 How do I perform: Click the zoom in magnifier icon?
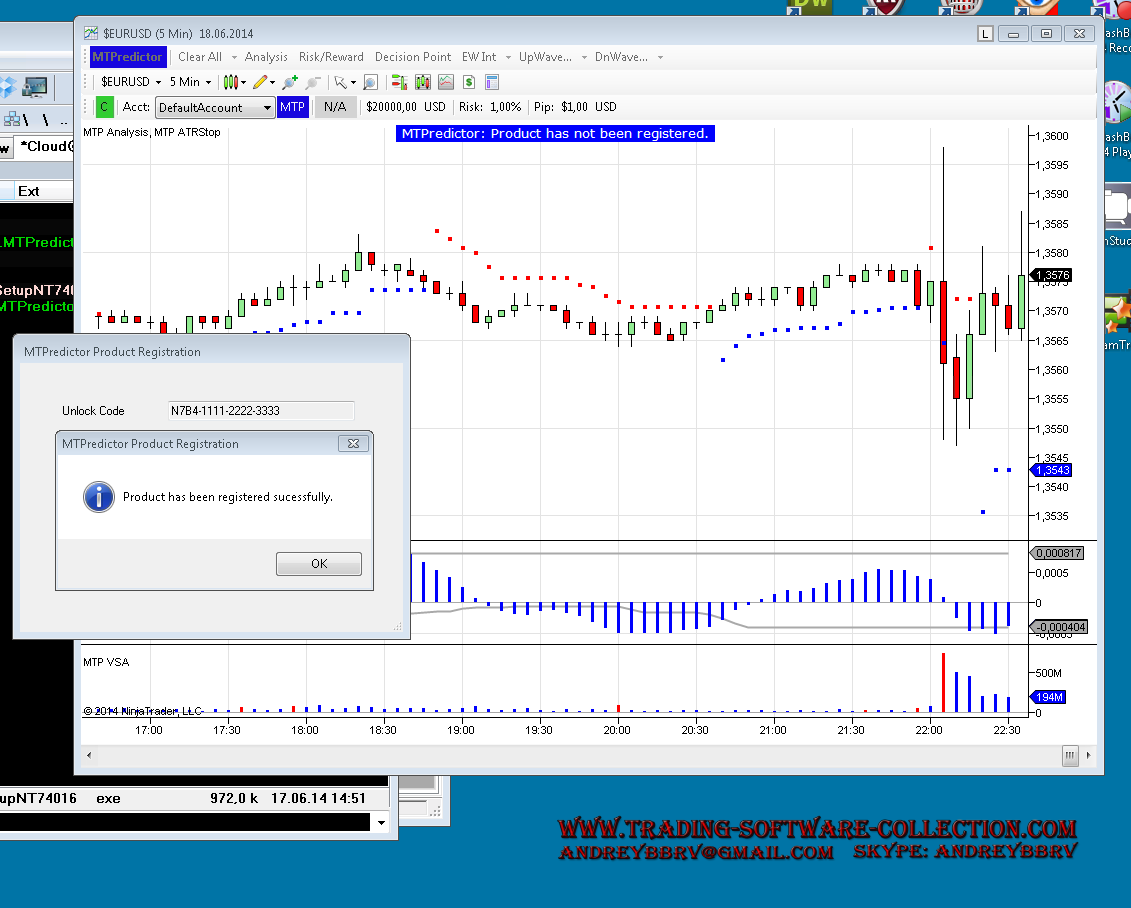tap(290, 82)
